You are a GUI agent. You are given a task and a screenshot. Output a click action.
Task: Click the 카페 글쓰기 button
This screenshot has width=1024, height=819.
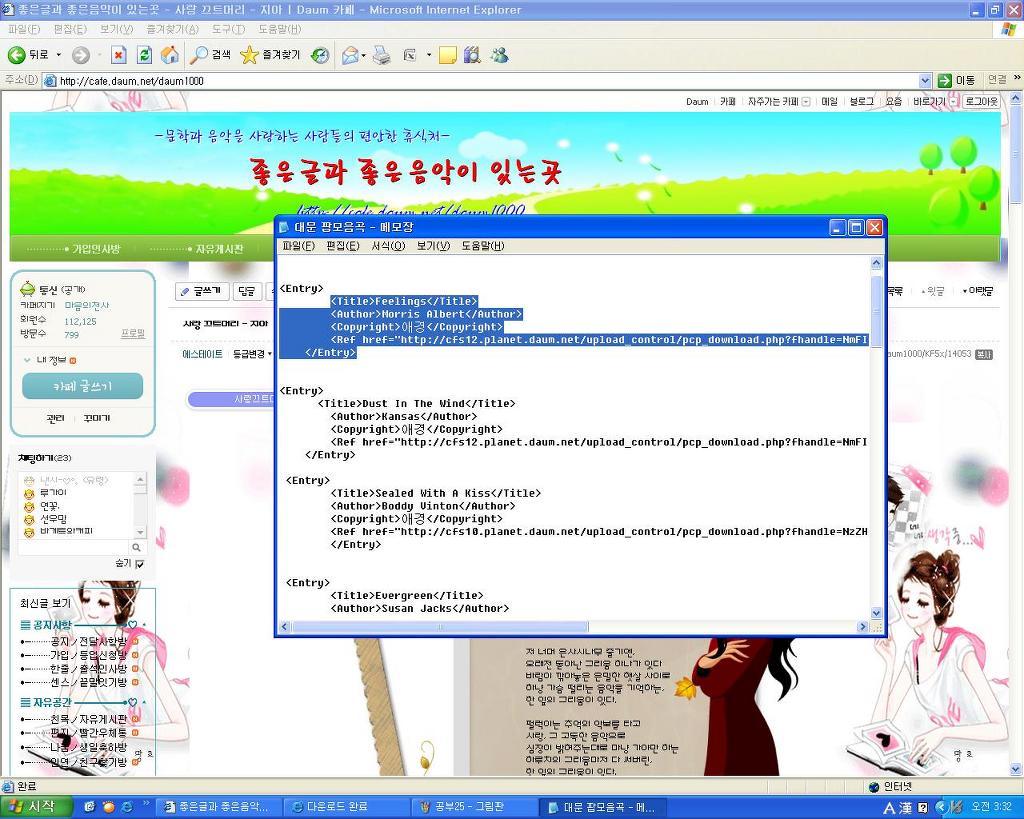tap(82, 386)
